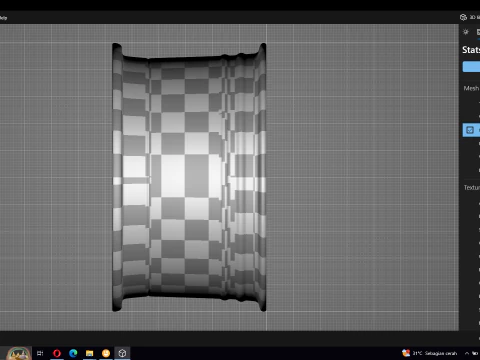The image size is (480, 360).
Task: Switch to the Environment & Lighting sun tab
Action: (x=466, y=32)
